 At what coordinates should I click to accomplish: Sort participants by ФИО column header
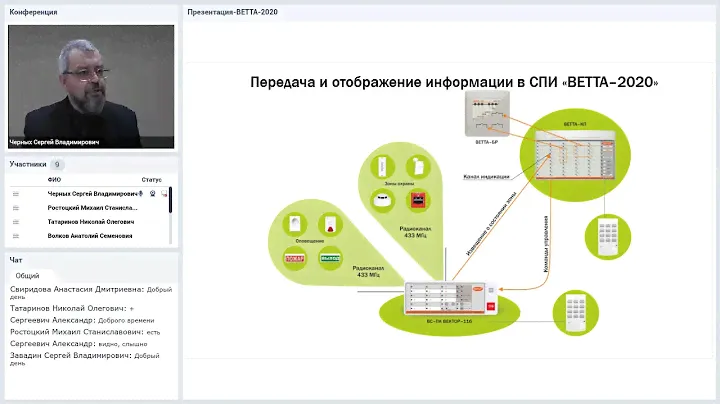[54, 180]
